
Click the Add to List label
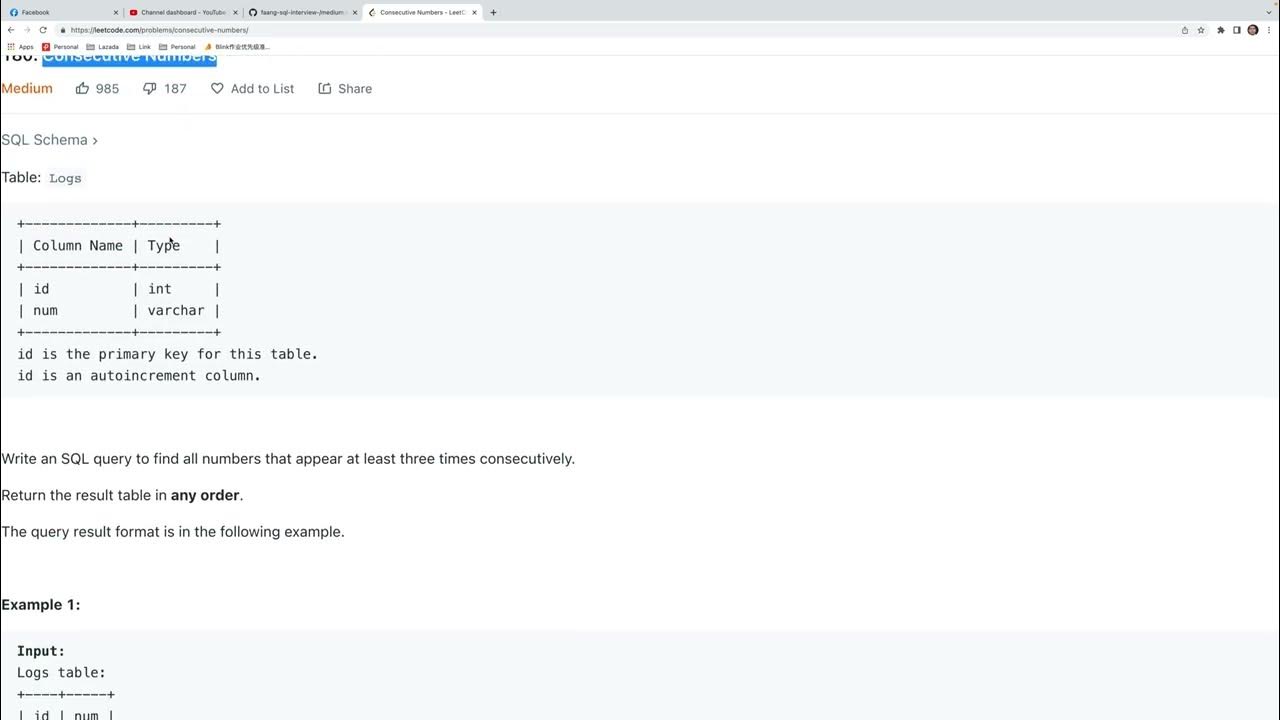(x=262, y=89)
